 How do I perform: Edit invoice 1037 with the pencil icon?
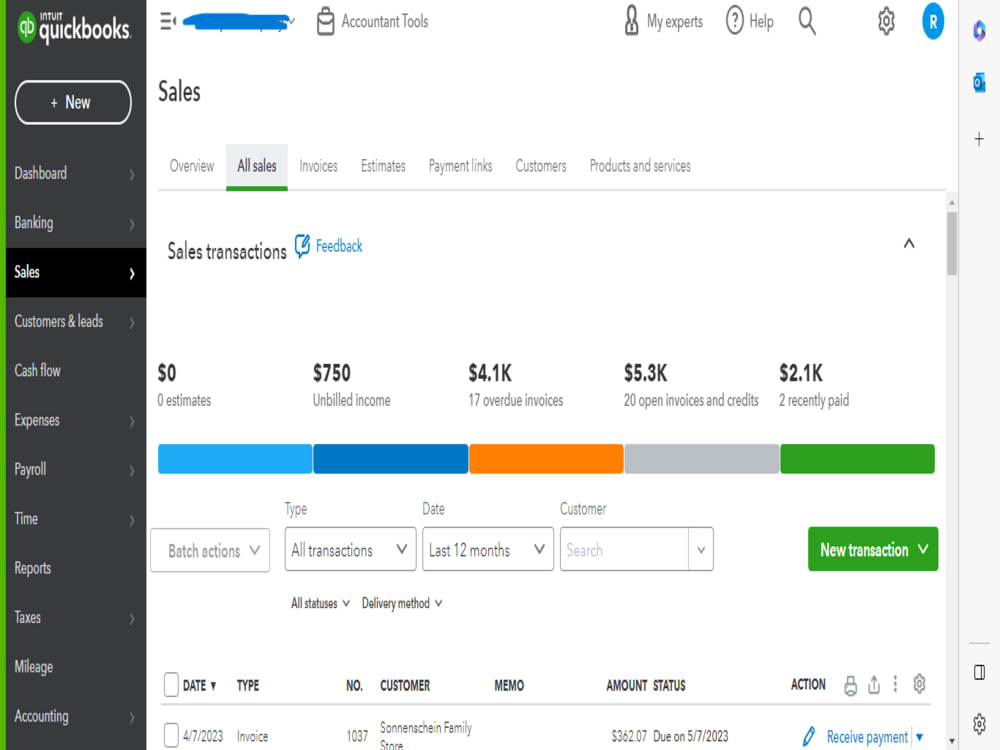pyautogui.click(x=809, y=736)
